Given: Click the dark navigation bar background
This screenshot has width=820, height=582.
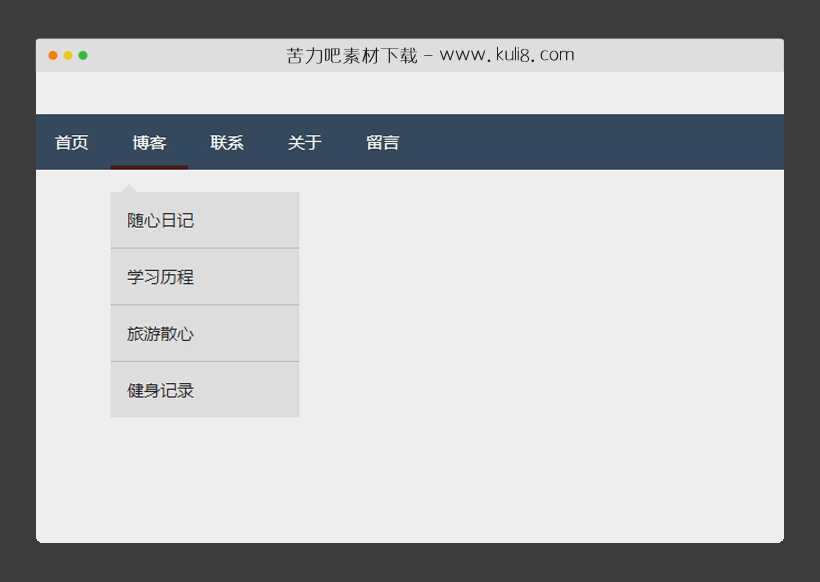Looking at the screenshot, I should pyautogui.click(x=600, y=142).
